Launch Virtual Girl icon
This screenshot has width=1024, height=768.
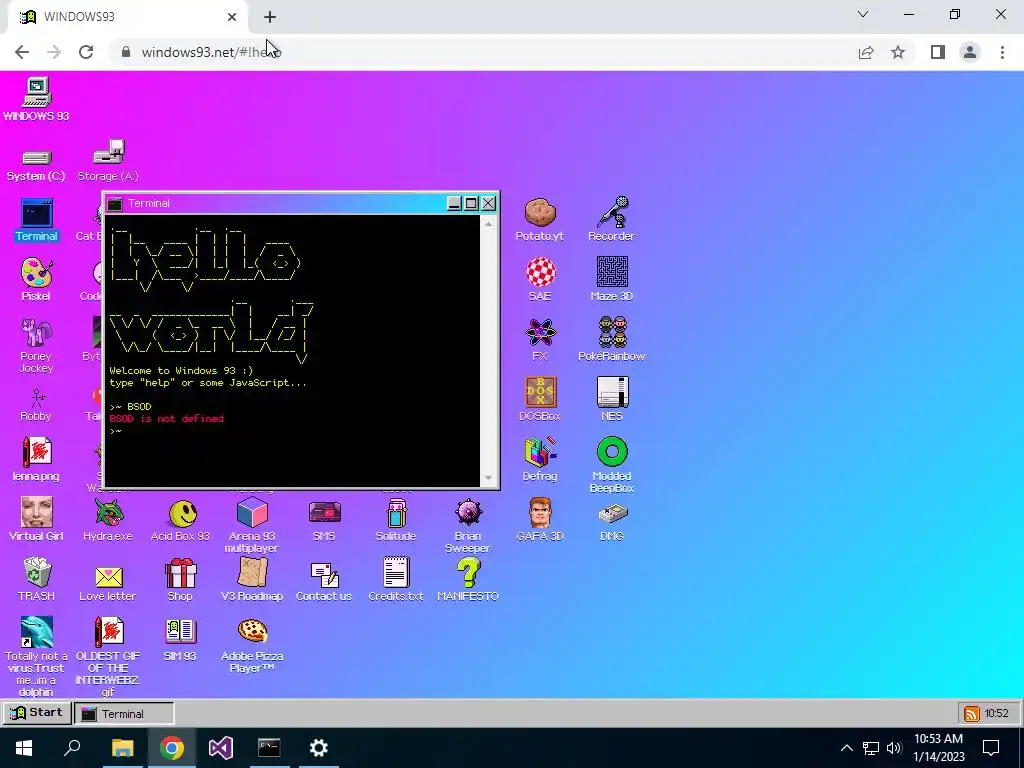(37, 512)
